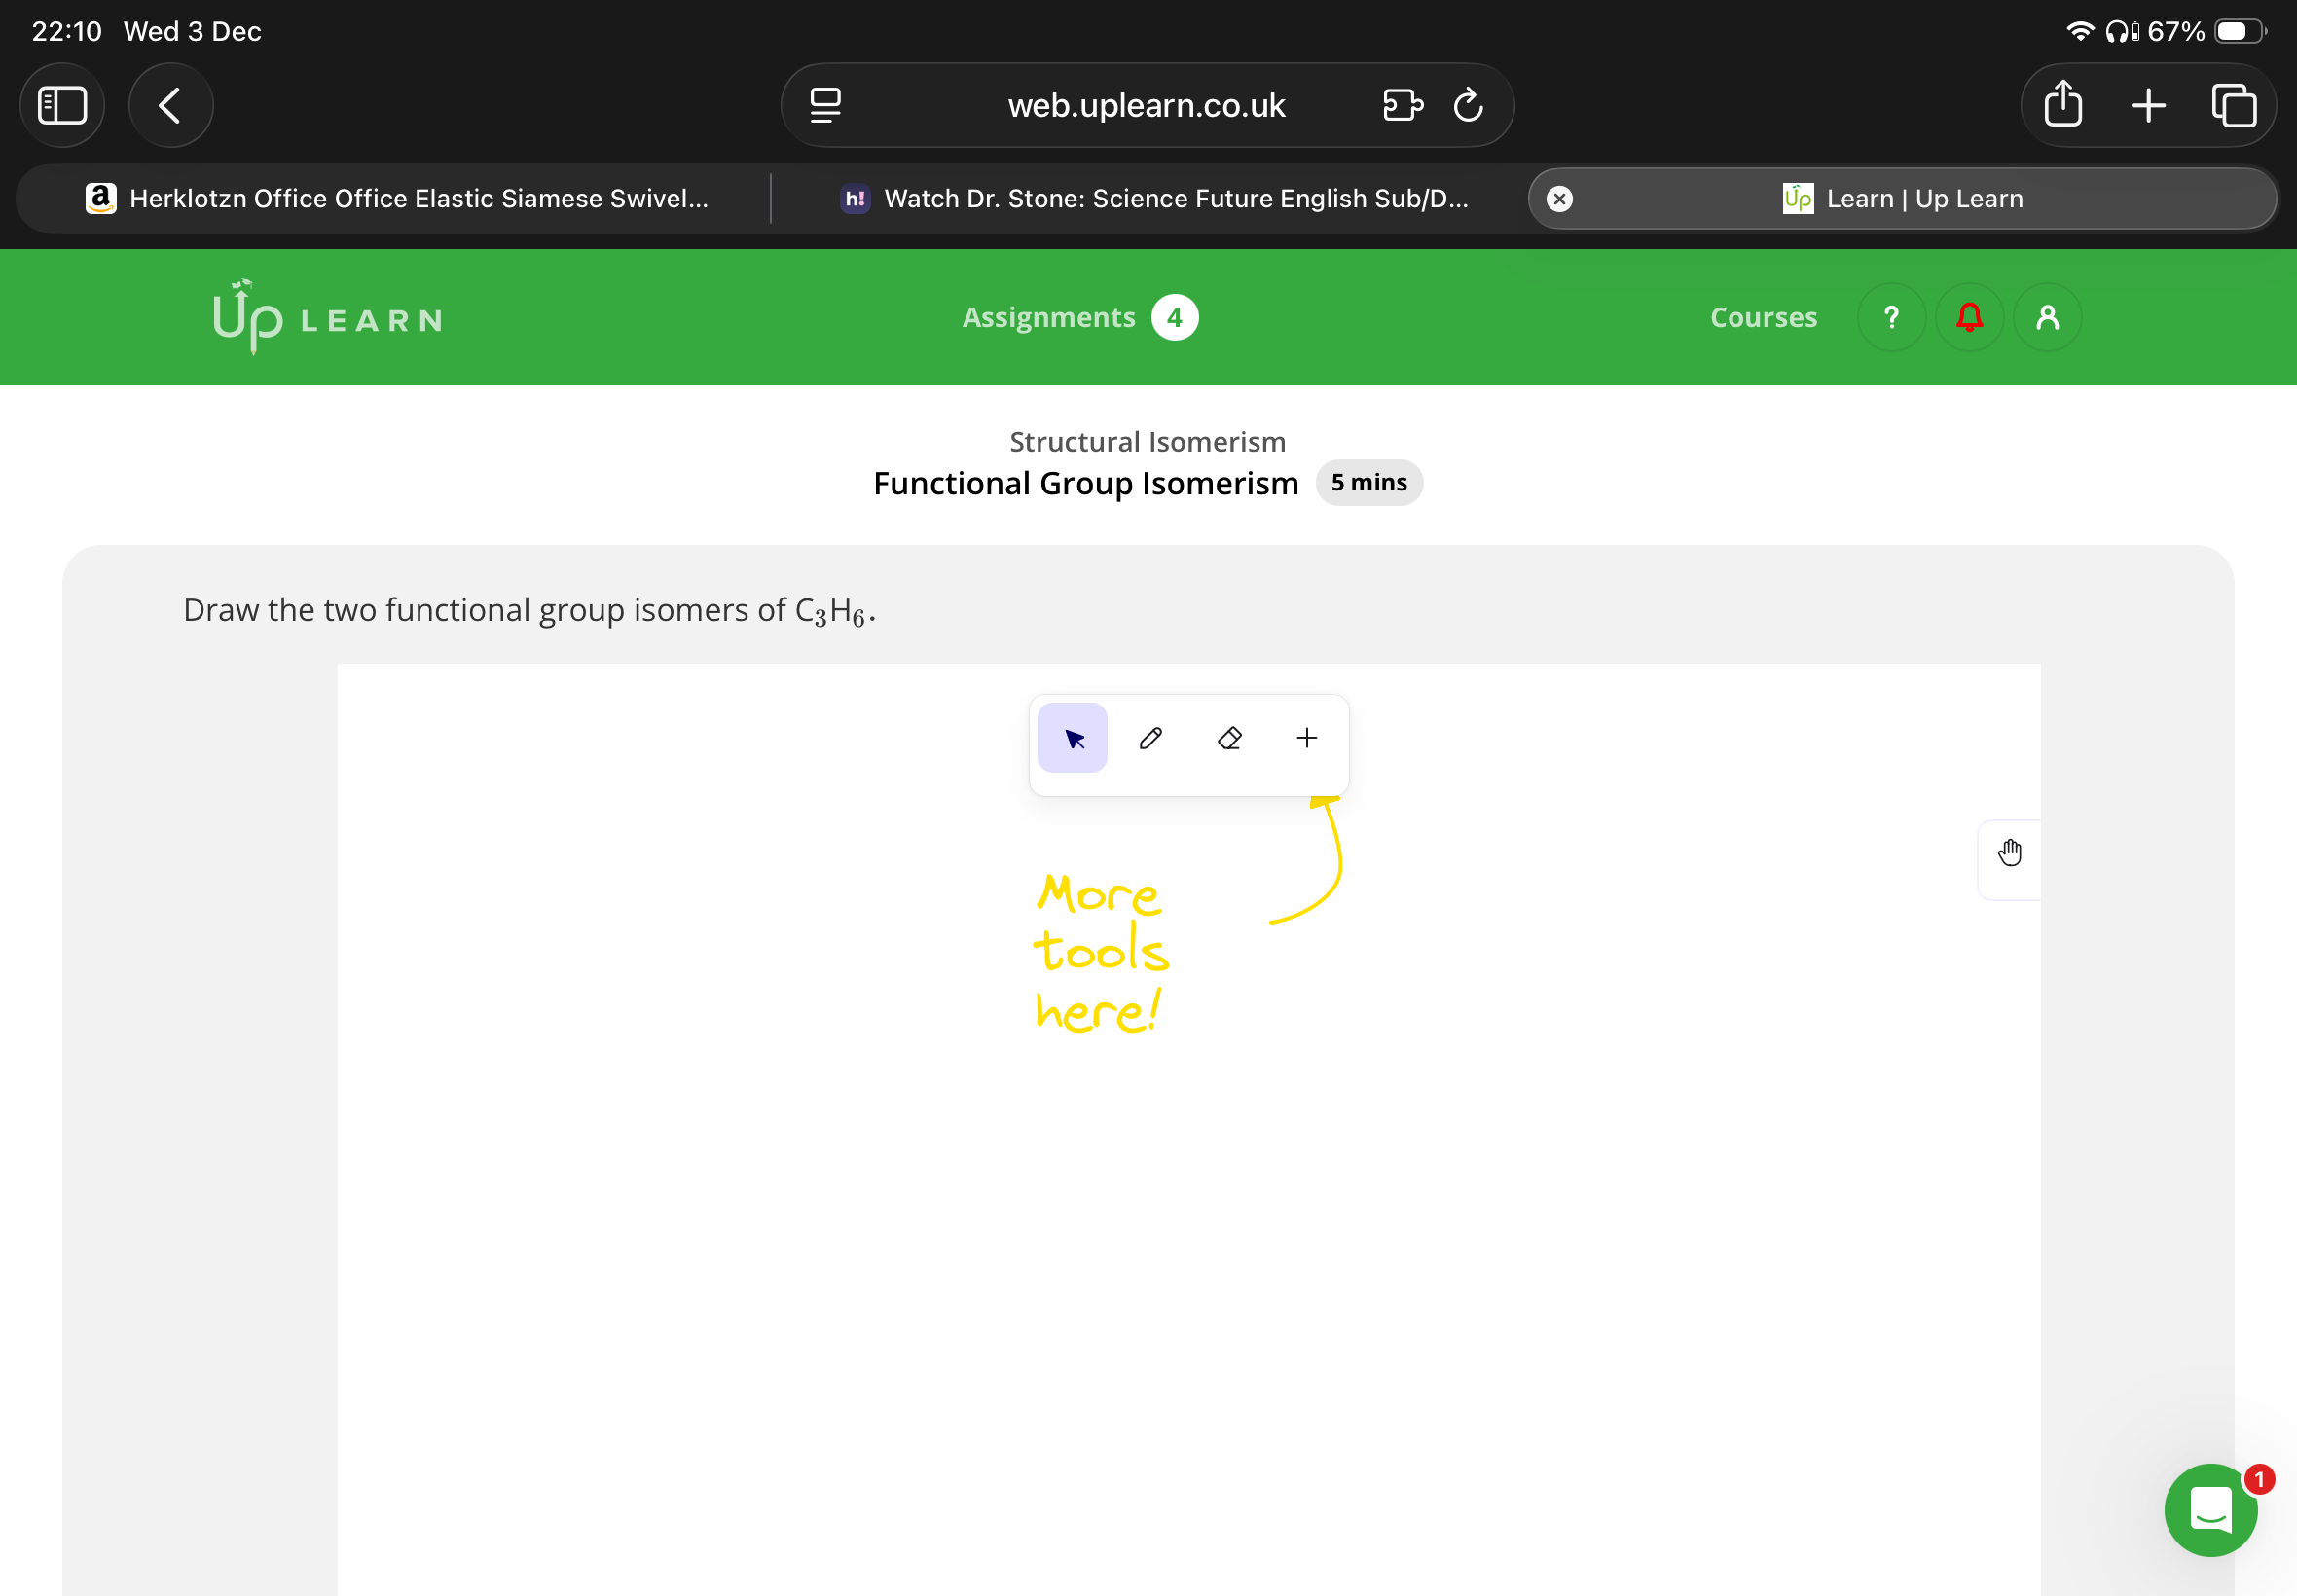This screenshot has width=2297, height=1596.
Task: Click the Up Learn logo
Action: 327,317
